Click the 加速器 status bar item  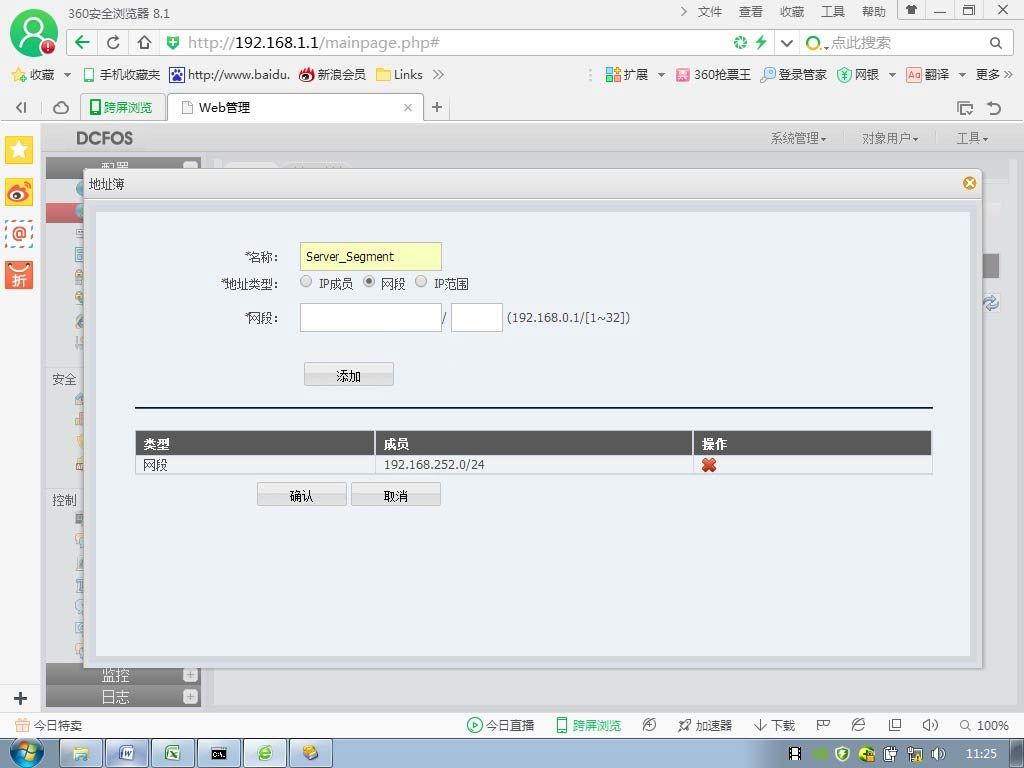(705, 725)
